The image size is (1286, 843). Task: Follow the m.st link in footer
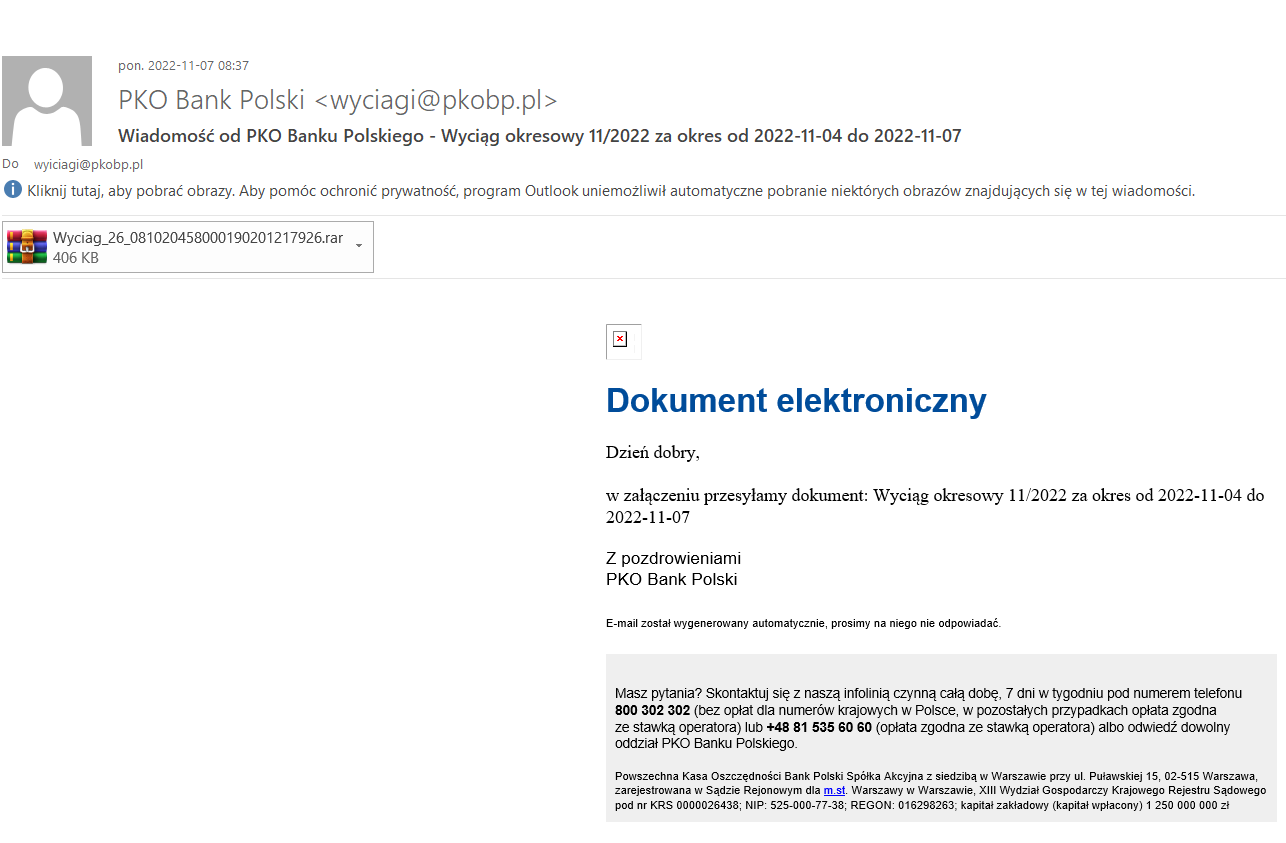click(834, 790)
